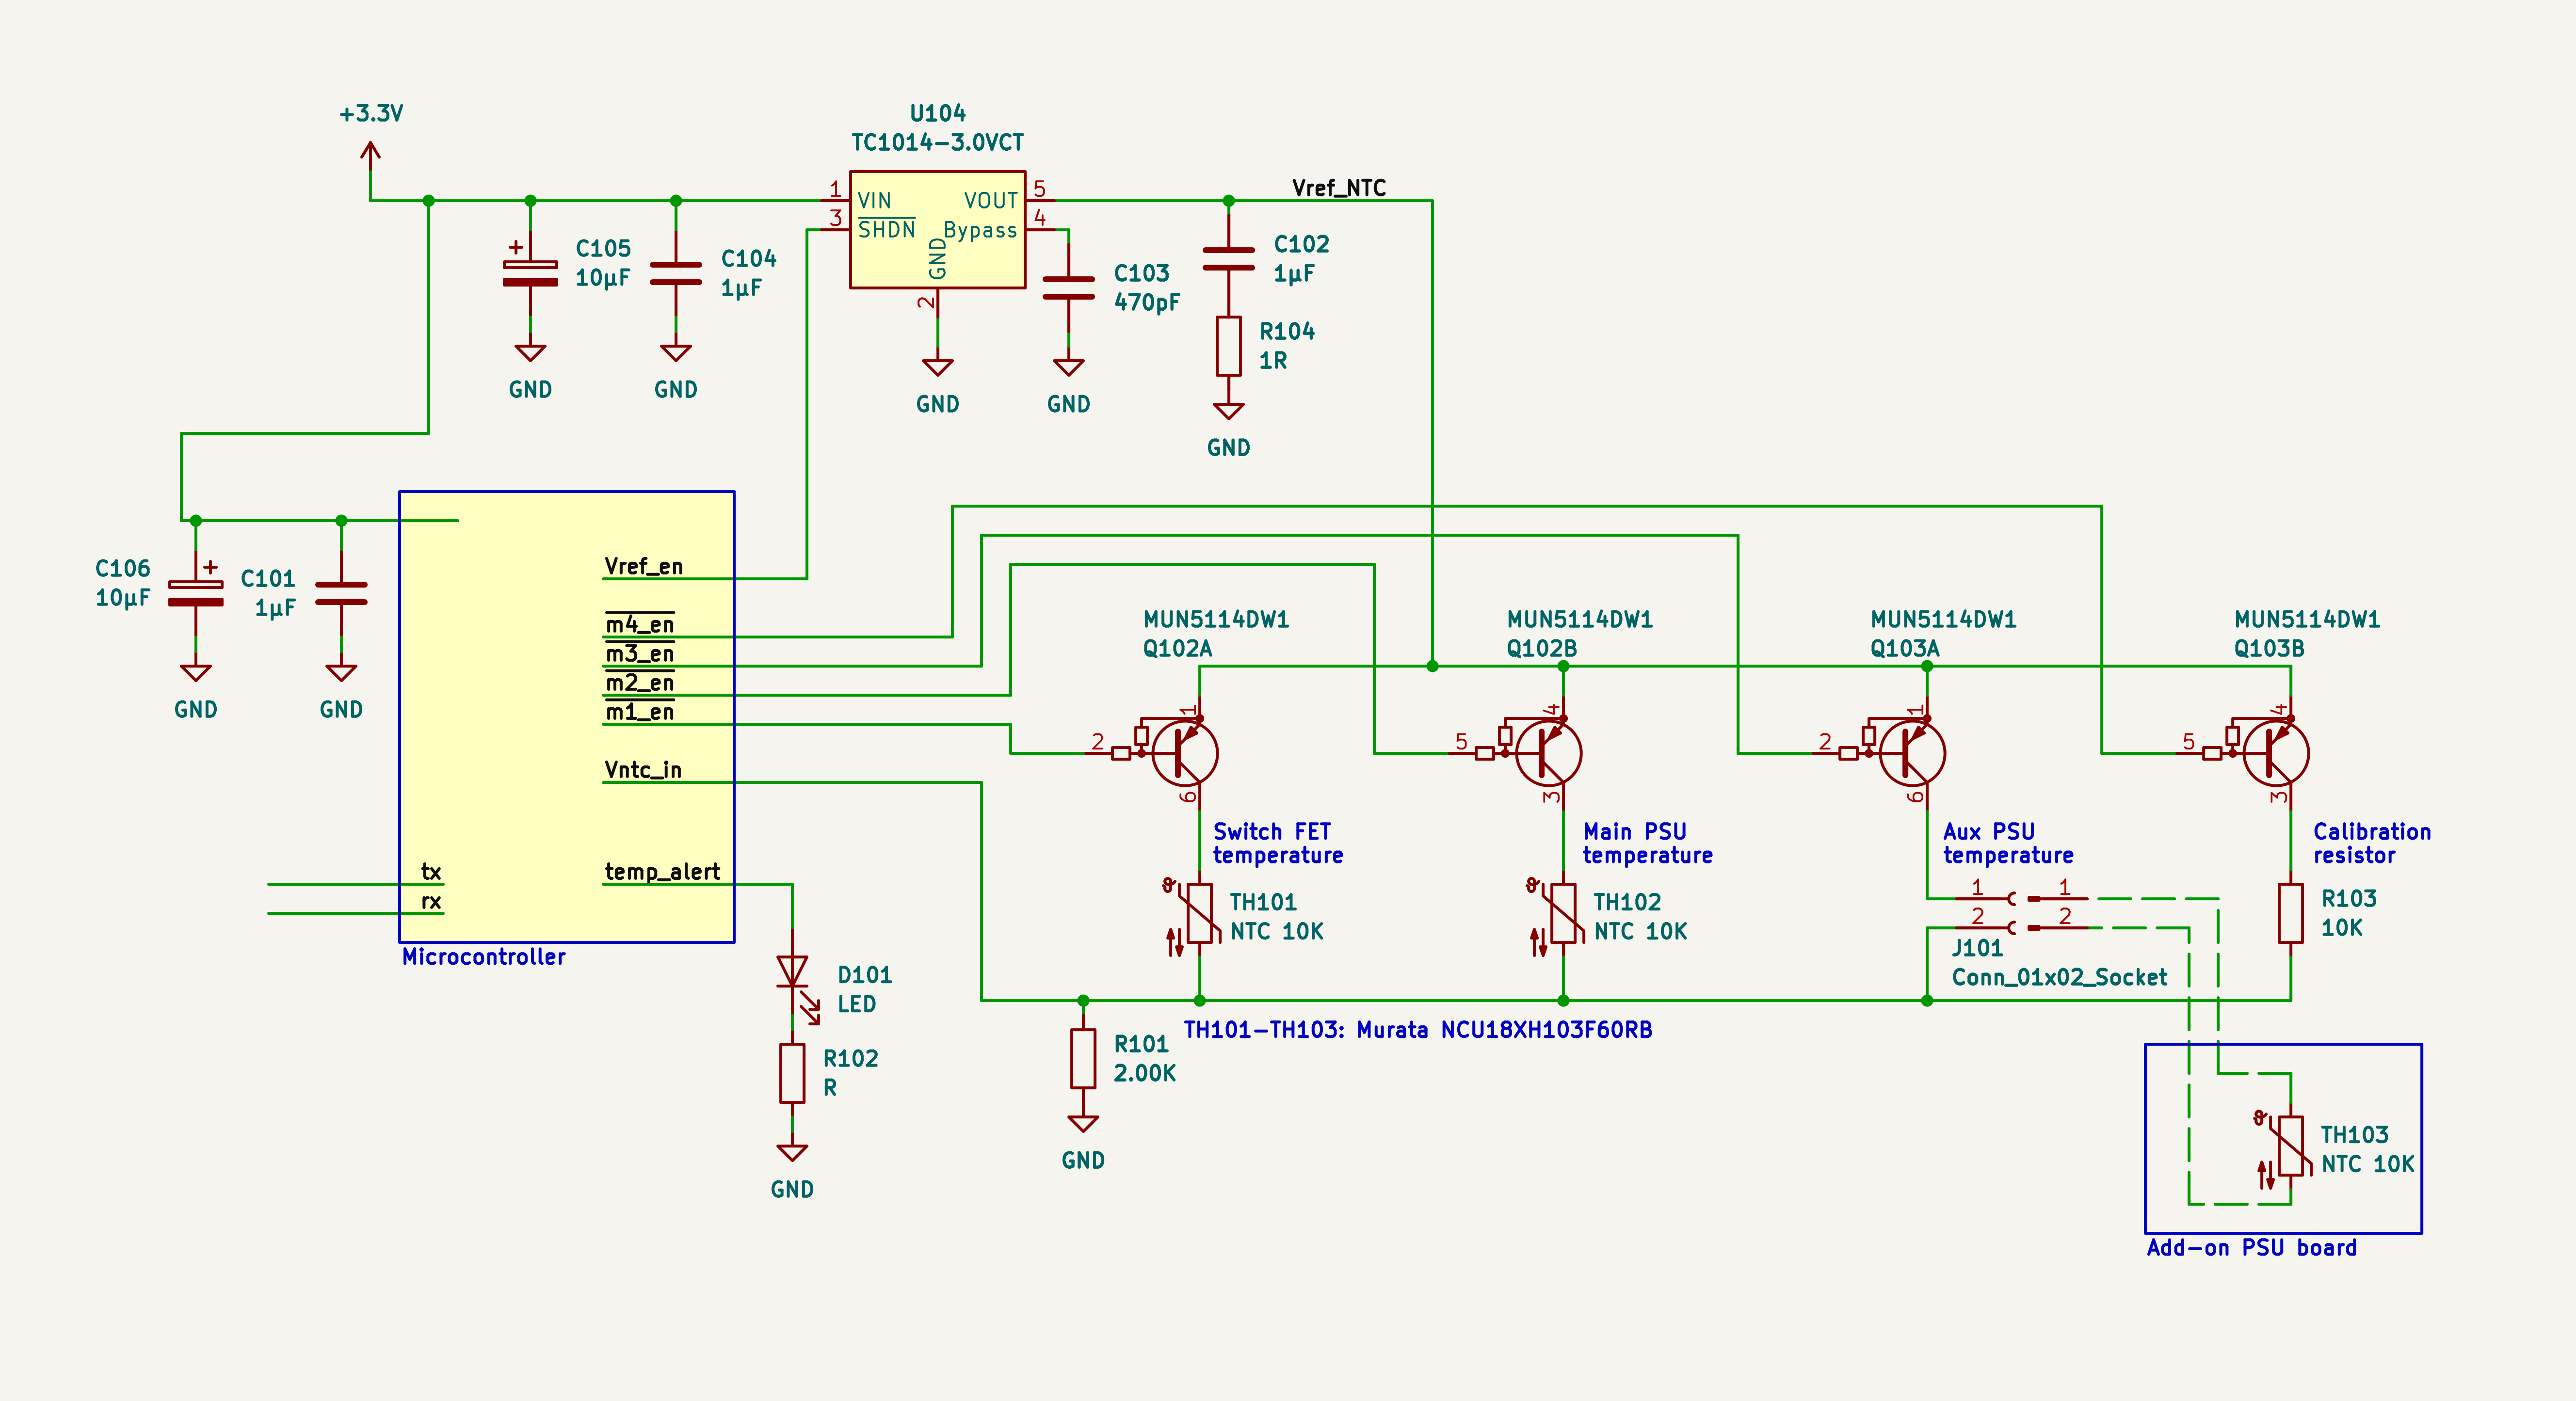The image size is (2576, 1401).
Task: Click the Vref_NTC net label
Action: tap(1338, 188)
